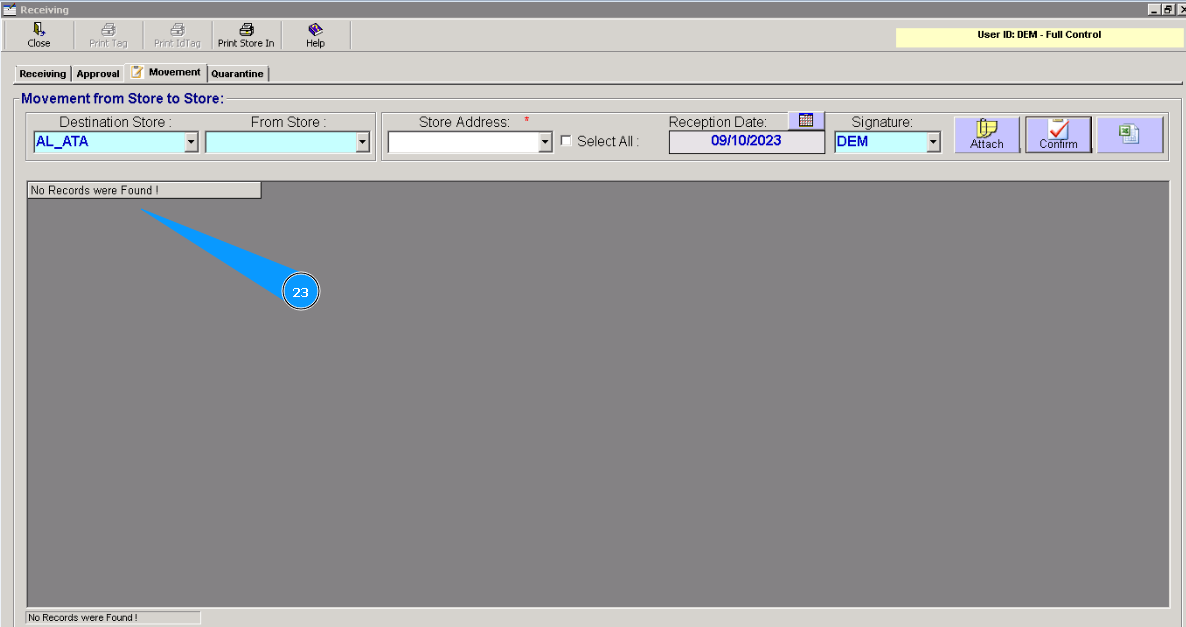Switch to the Receiving tab
Screen dimensions: 1186x627
click(42, 73)
